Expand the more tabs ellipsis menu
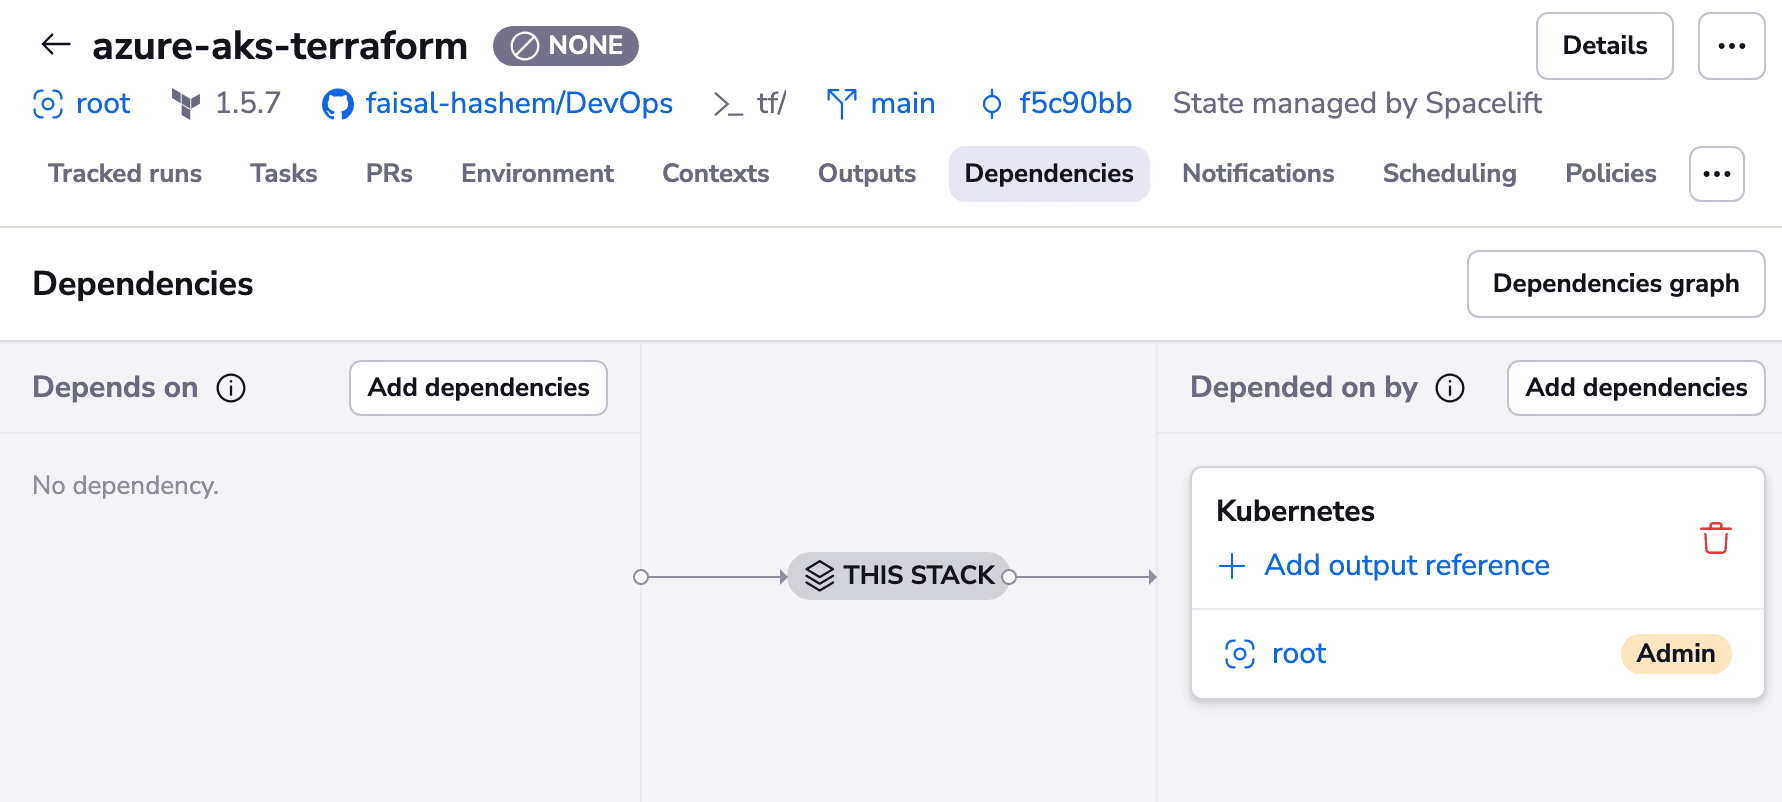The image size is (1782, 802). [x=1717, y=174]
